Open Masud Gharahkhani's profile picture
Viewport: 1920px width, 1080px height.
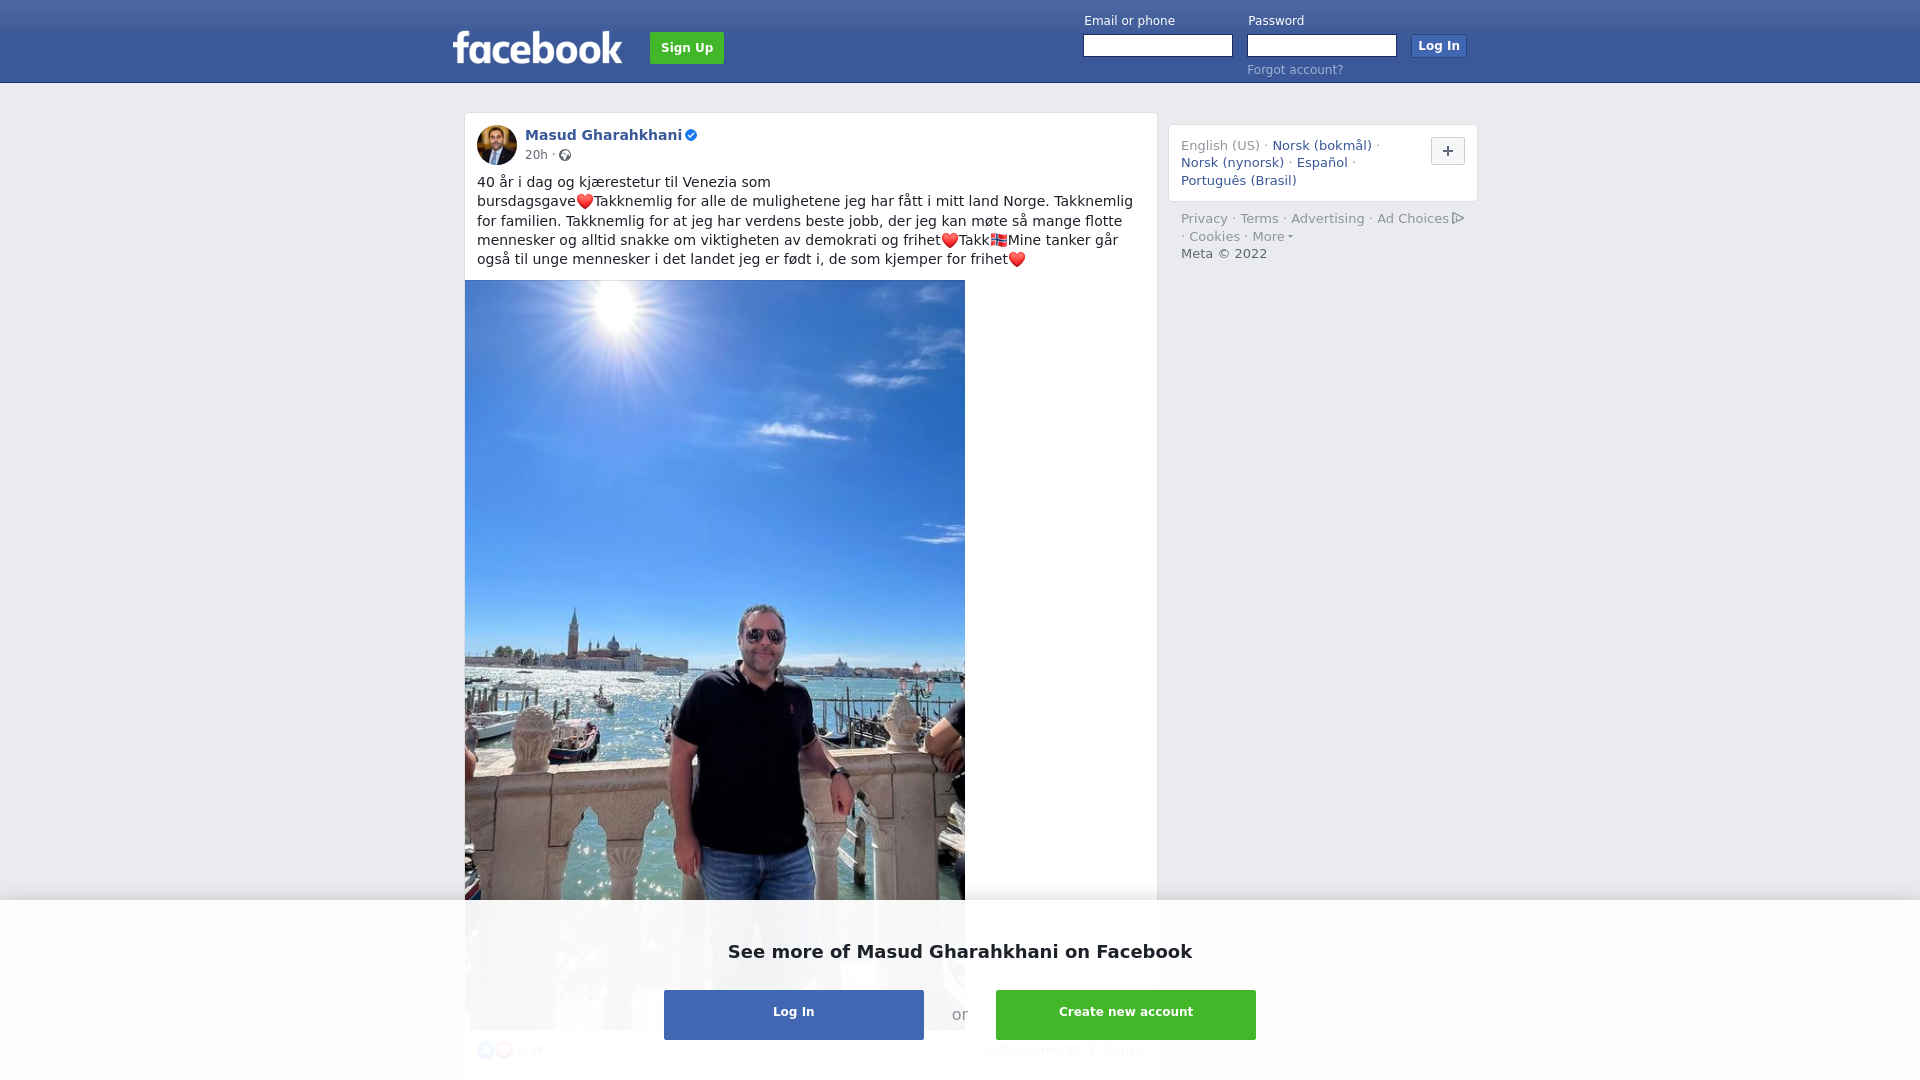[x=497, y=145]
